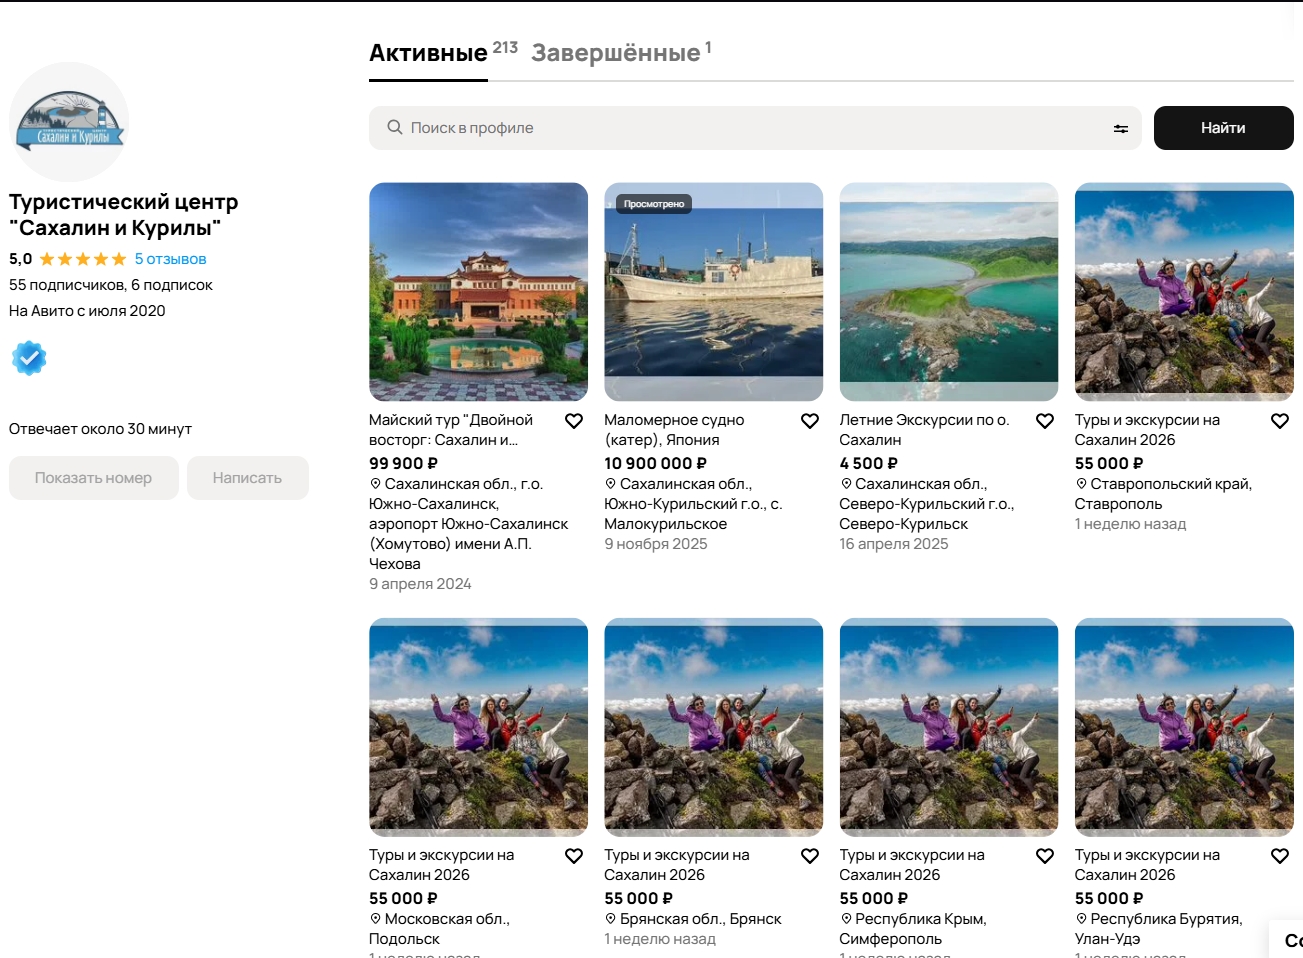This screenshot has width=1303, height=958.
Task: Click the magnifier icon in profile search
Action: click(x=395, y=128)
